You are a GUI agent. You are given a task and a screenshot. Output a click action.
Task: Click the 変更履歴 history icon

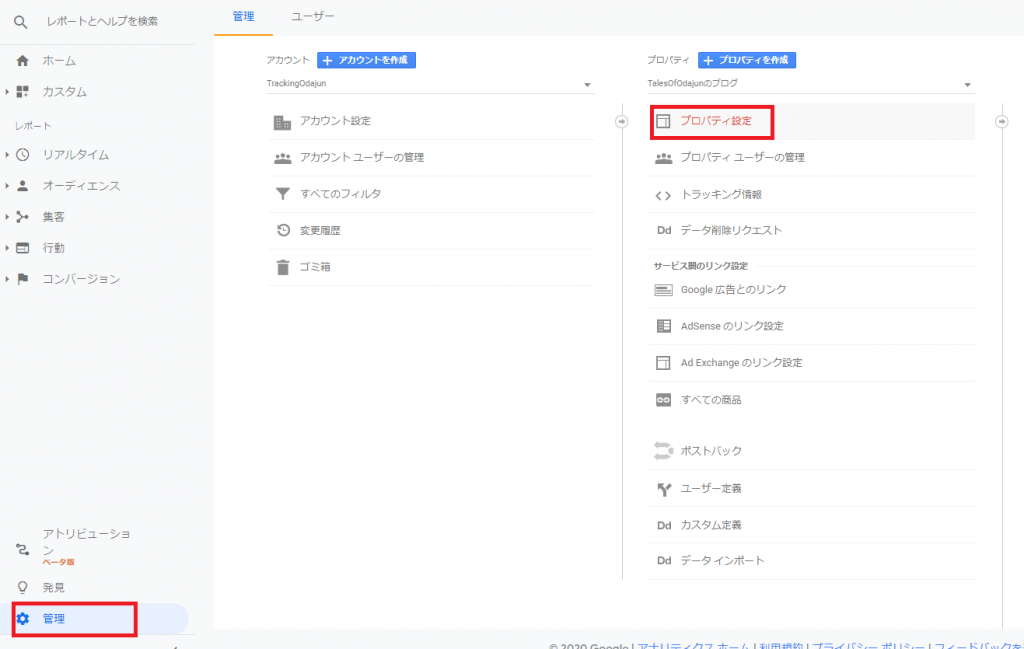pyautogui.click(x=283, y=230)
